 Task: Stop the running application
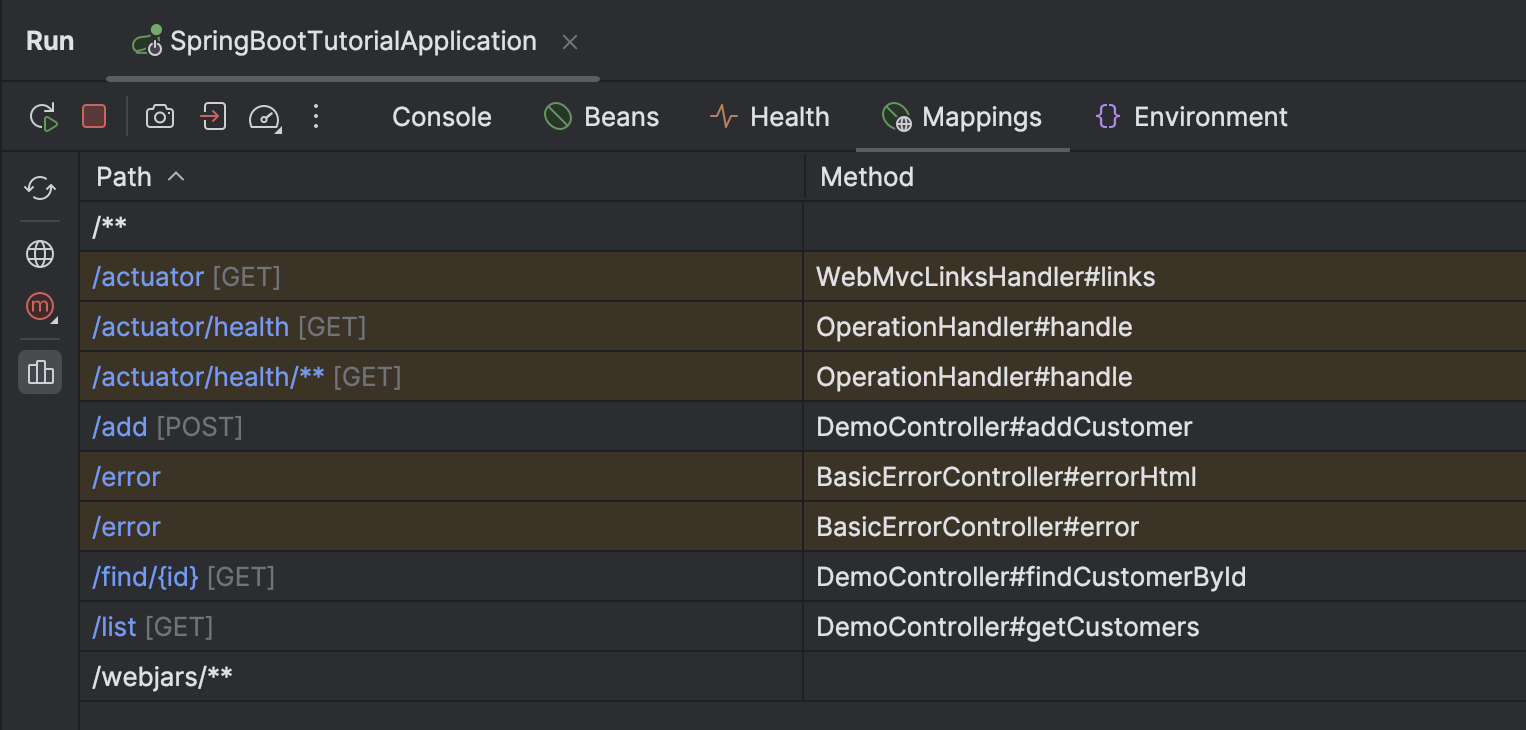(93, 116)
